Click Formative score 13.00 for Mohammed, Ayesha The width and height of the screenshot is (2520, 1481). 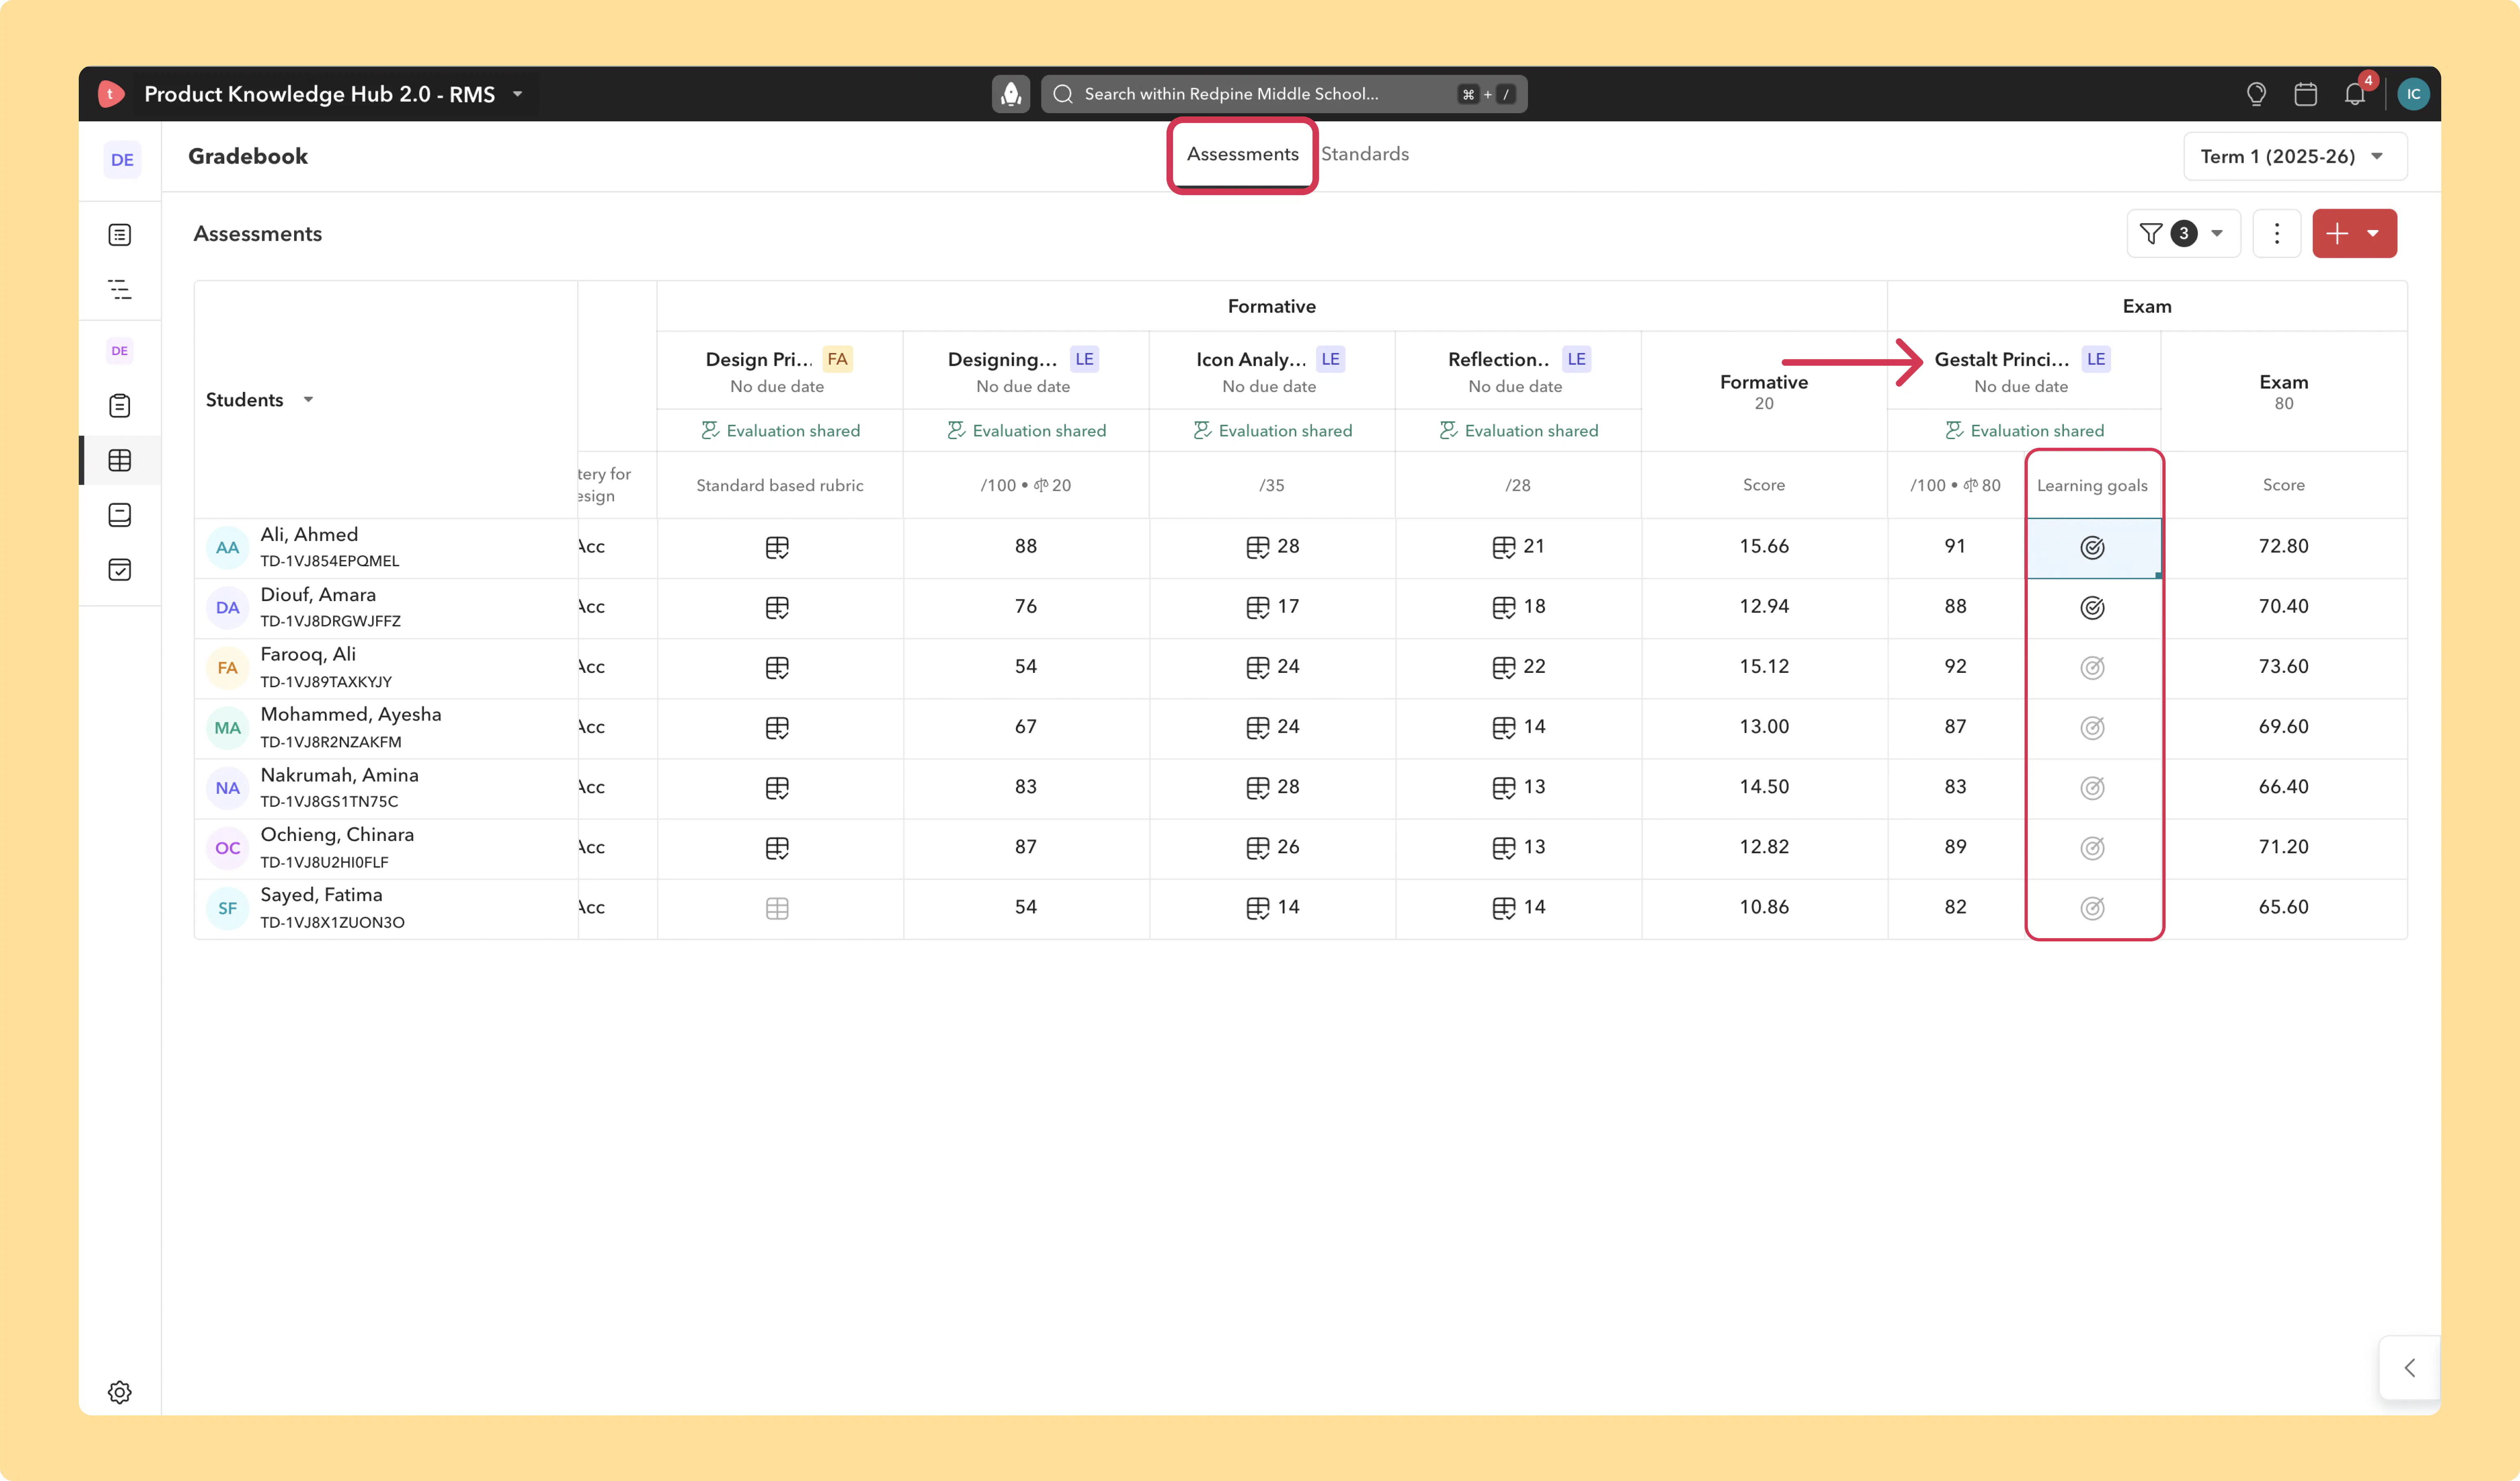(1764, 727)
